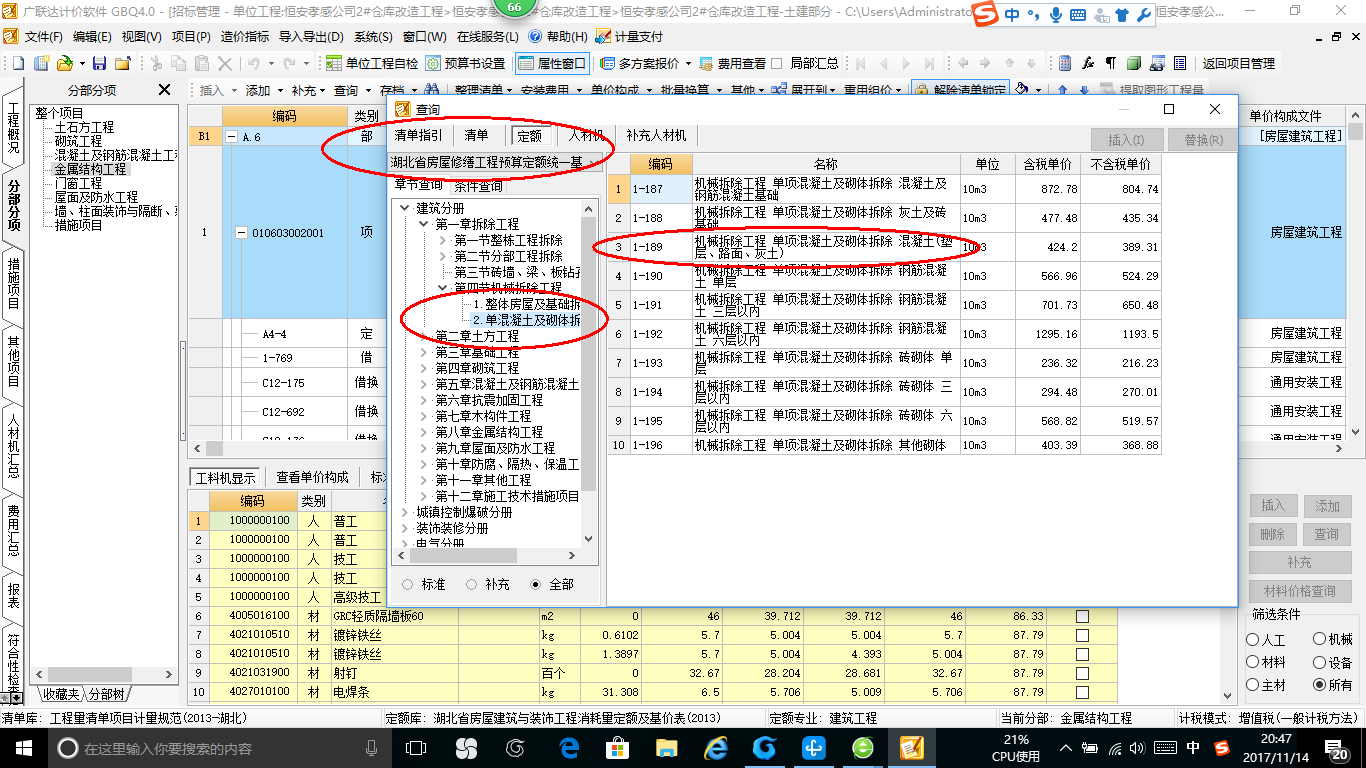This screenshot has height=768, width=1366.
Task: Select the 人工 filter radio button
Action: (1253, 639)
